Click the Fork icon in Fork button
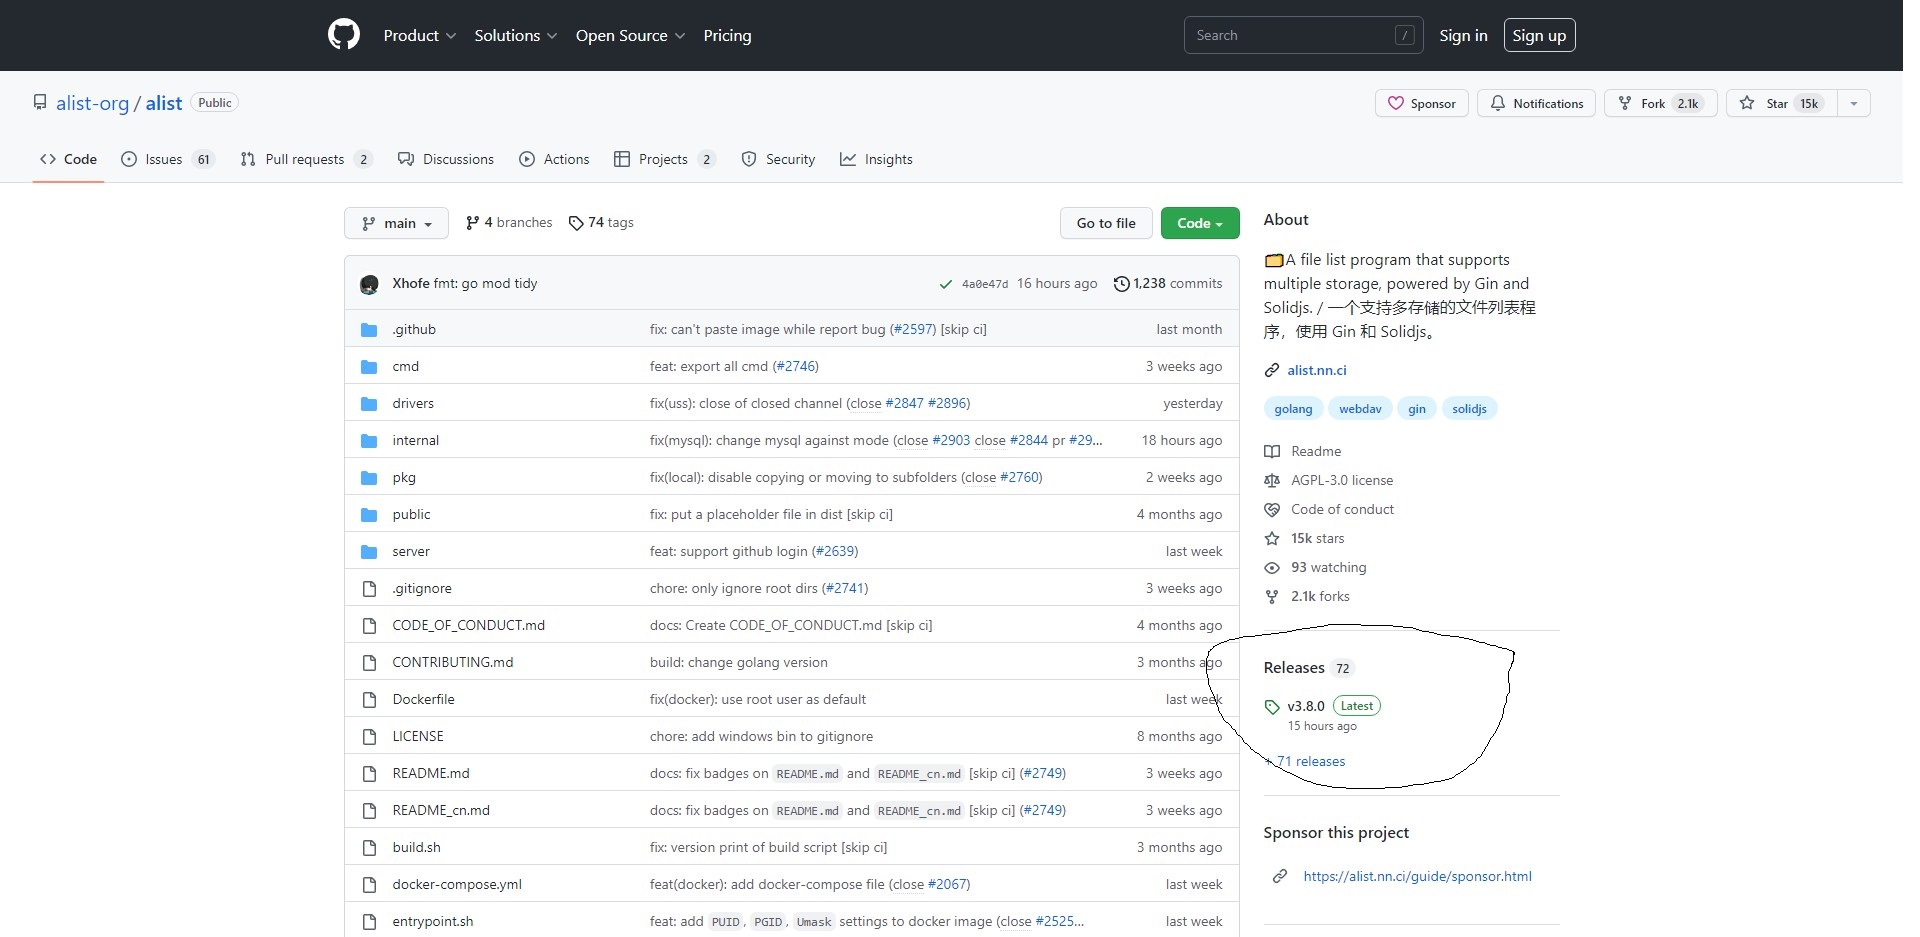This screenshot has width=1920, height=937. click(x=1625, y=103)
